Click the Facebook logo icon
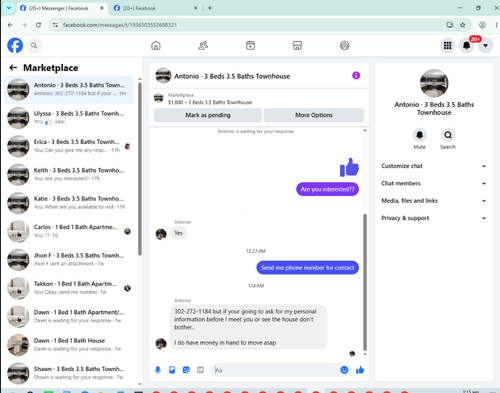The width and height of the screenshot is (500, 393). [15, 45]
